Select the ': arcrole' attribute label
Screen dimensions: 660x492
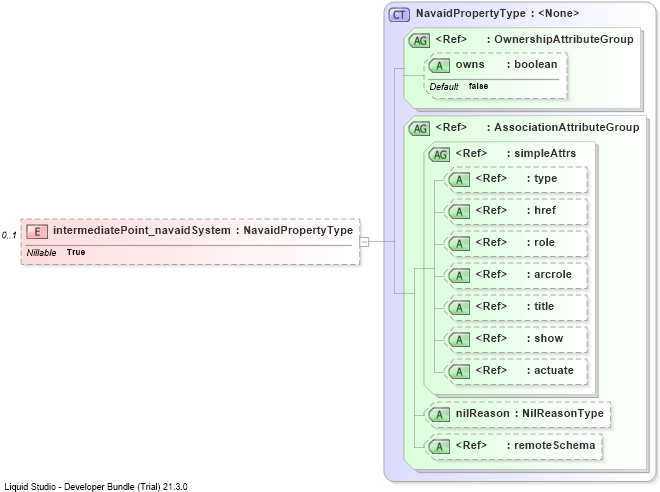[x=549, y=274]
